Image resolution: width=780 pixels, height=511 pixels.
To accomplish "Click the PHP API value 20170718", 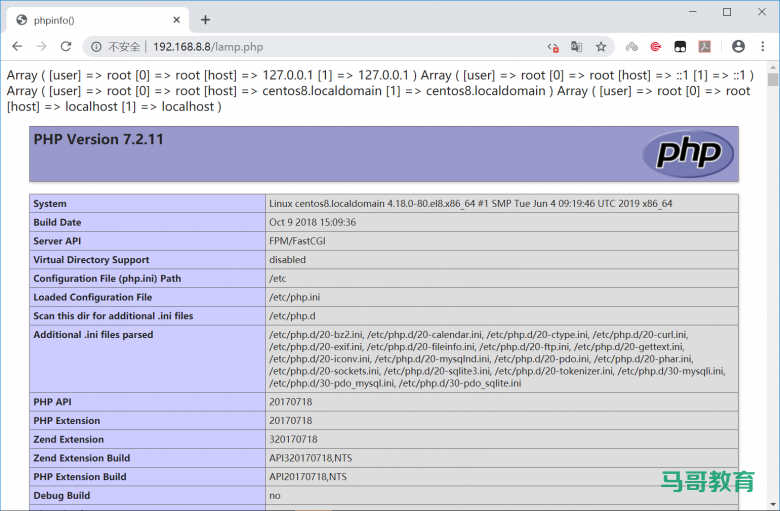I will (x=291, y=402).
